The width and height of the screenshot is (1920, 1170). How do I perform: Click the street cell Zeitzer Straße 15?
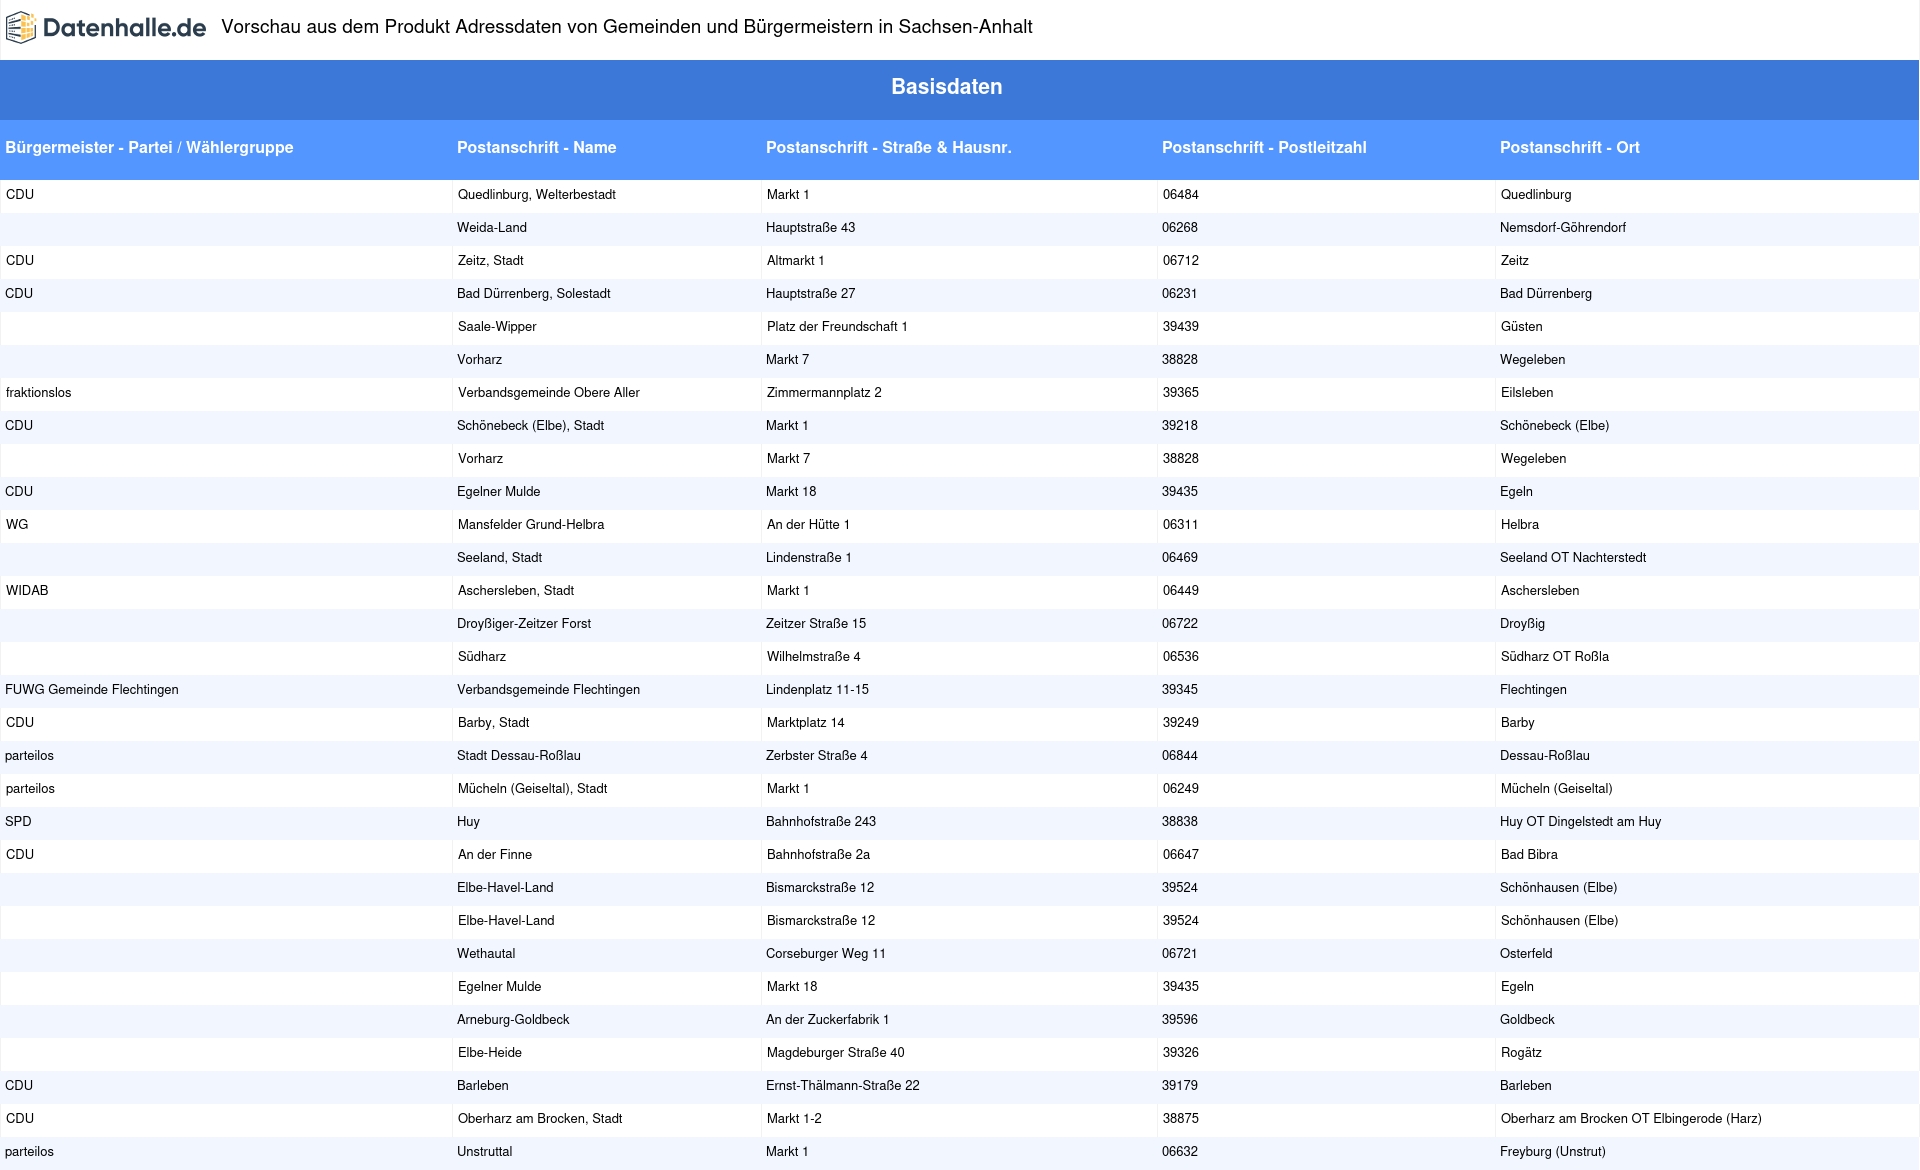point(816,624)
